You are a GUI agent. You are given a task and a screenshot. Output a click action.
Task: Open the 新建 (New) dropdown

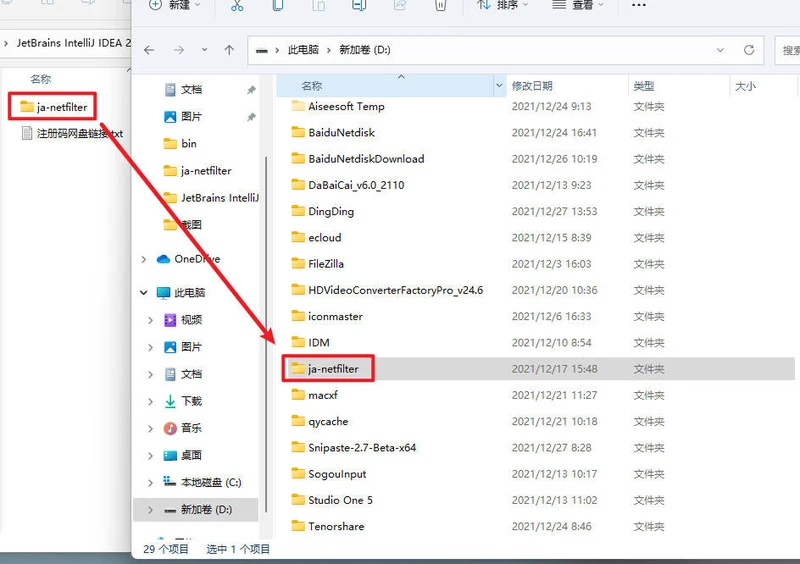(x=174, y=6)
